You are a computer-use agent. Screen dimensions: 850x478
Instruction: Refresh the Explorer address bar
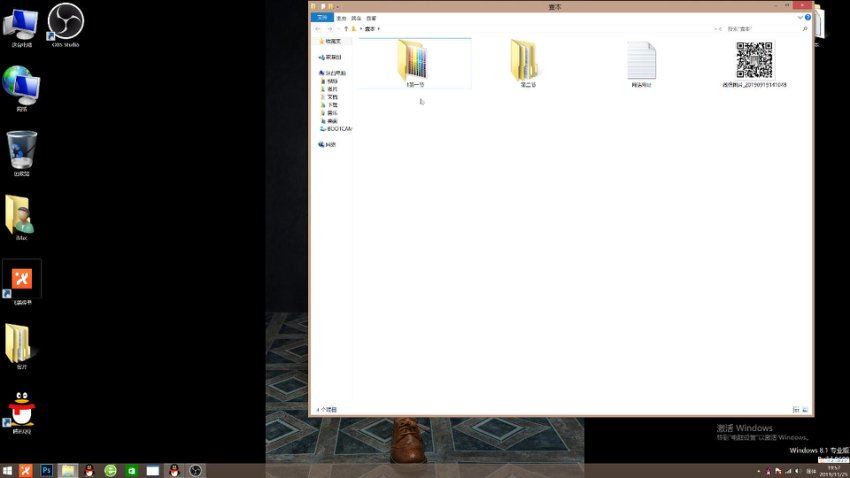tap(720, 29)
